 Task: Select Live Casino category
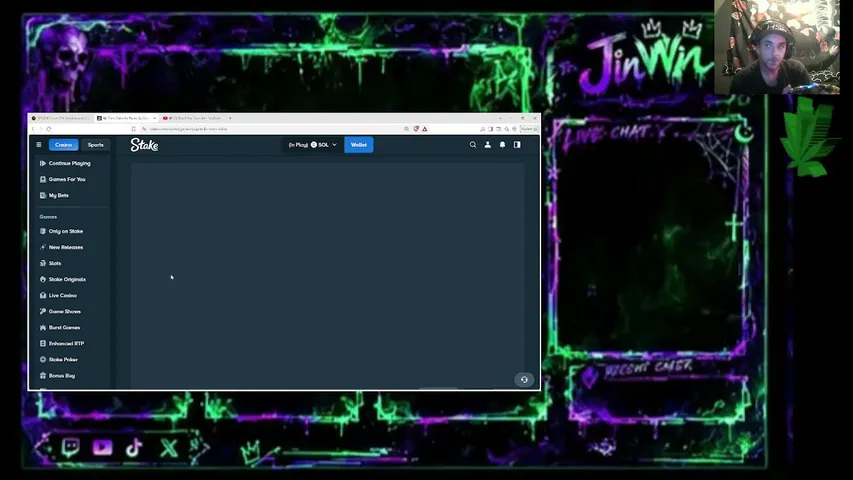pyautogui.click(x=58, y=296)
